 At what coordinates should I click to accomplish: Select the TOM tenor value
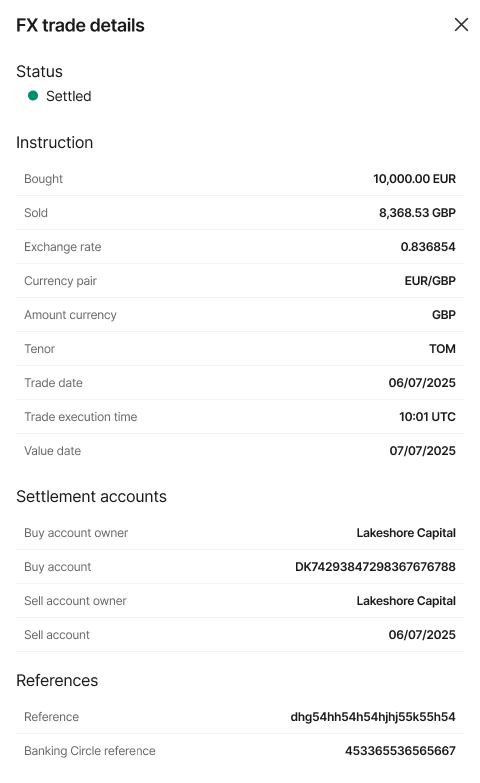(442, 349)
